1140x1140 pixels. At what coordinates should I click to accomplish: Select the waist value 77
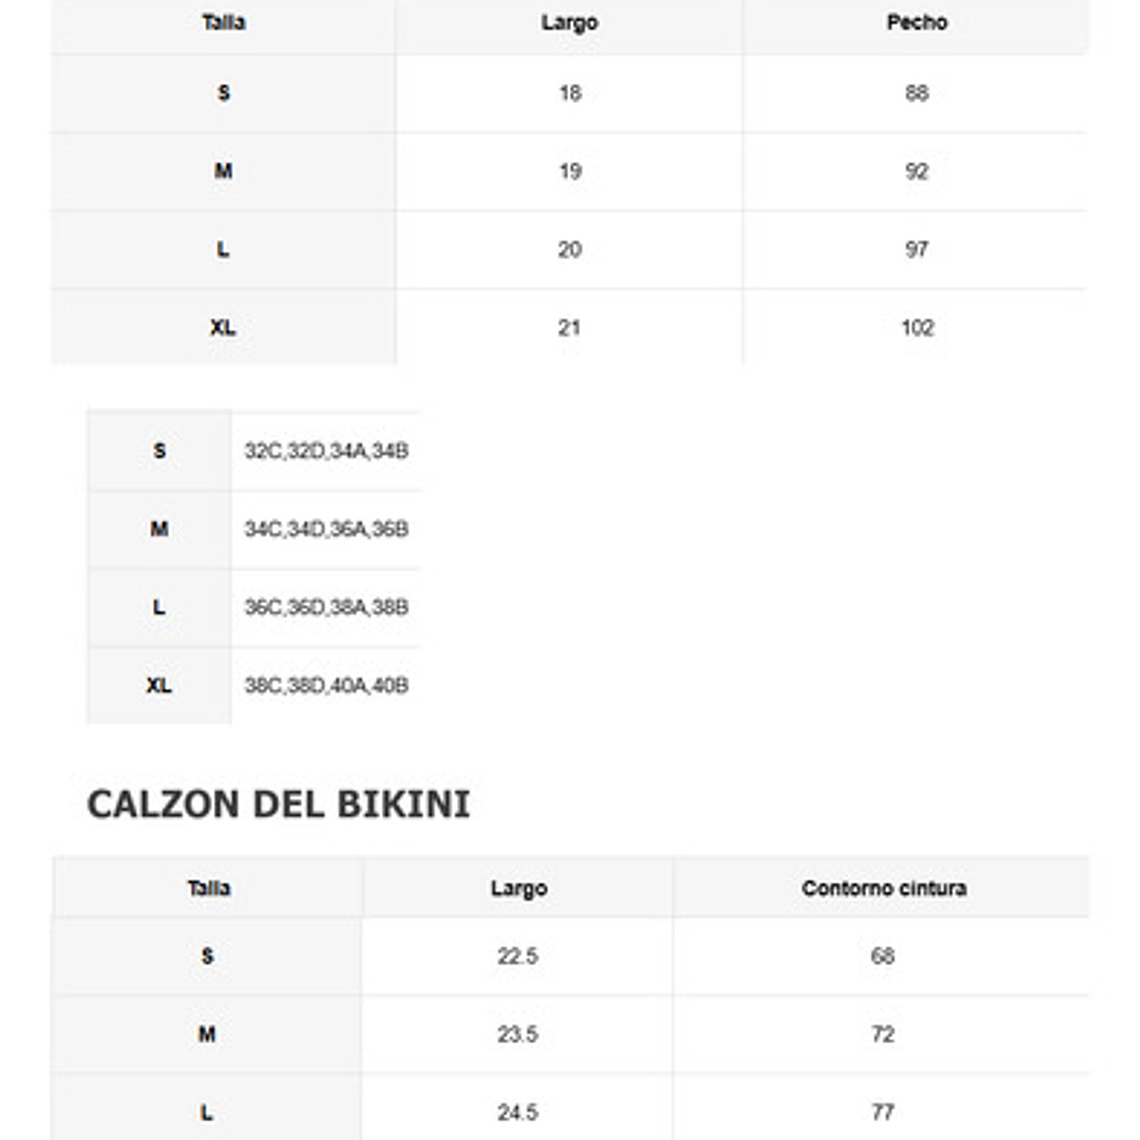click(882, 1112)
